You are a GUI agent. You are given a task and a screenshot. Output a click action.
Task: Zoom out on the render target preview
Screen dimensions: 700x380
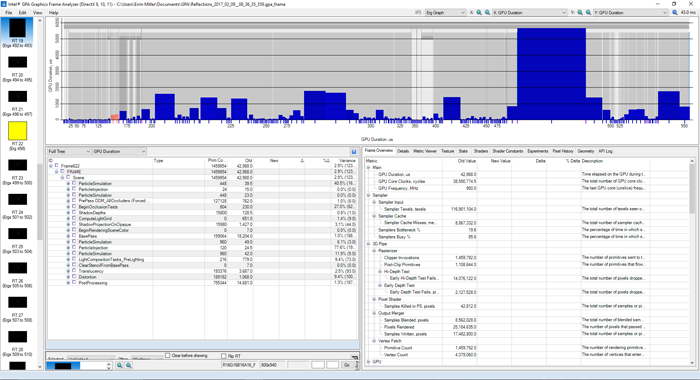(129, 365)
